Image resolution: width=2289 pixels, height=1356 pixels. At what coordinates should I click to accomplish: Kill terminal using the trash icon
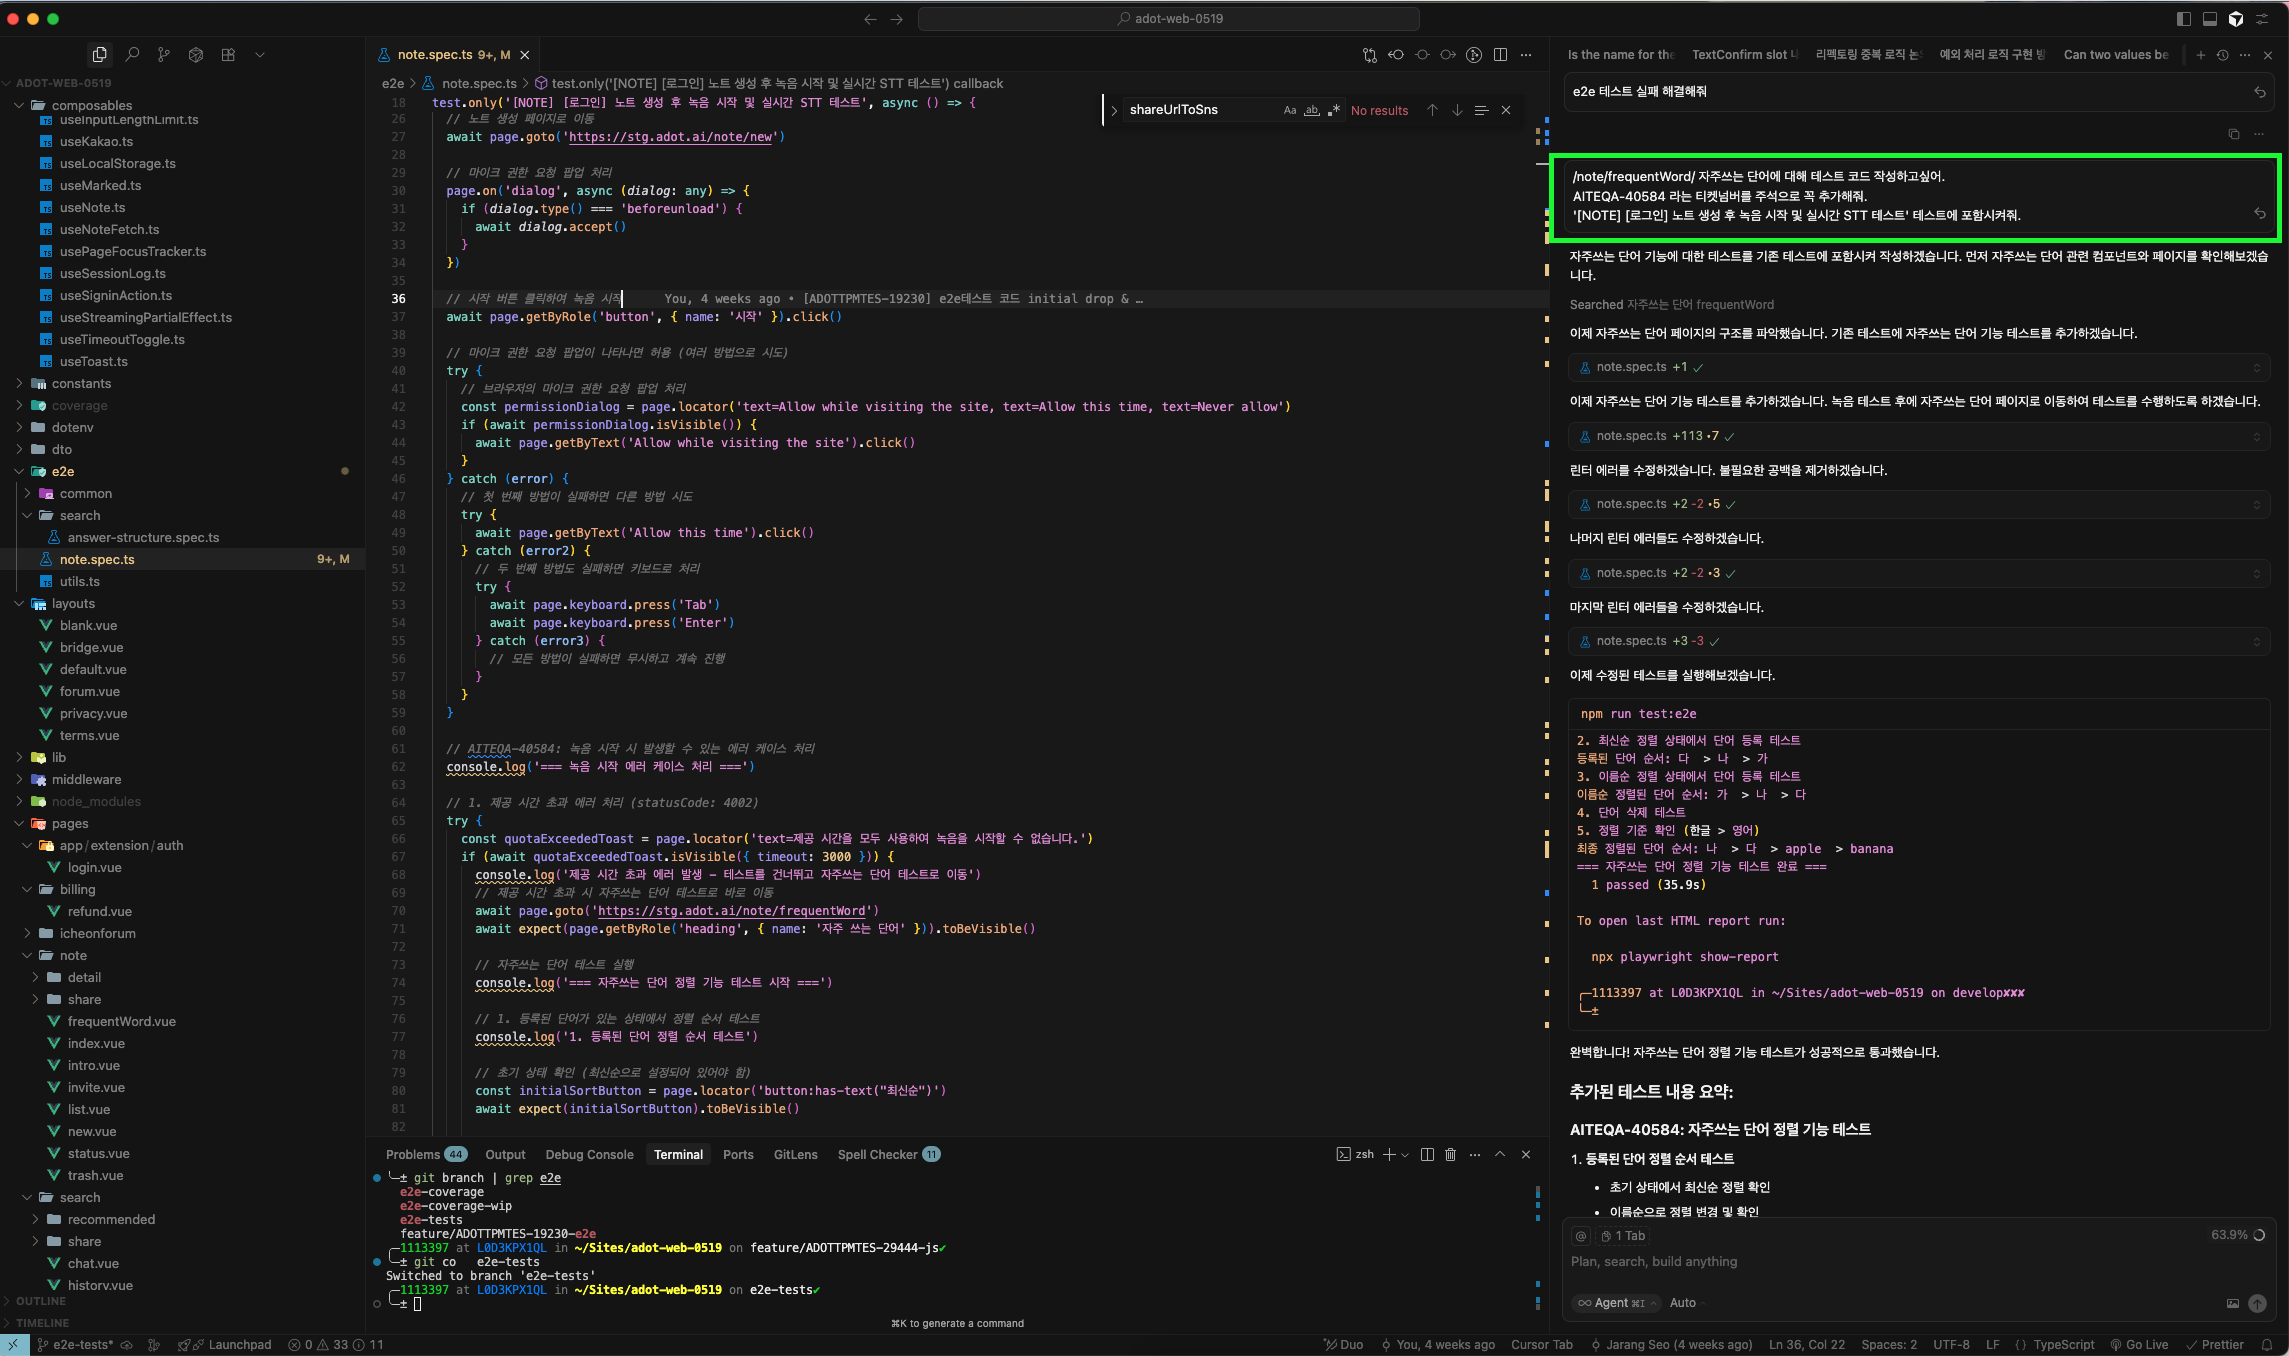click(1450, 1154)
